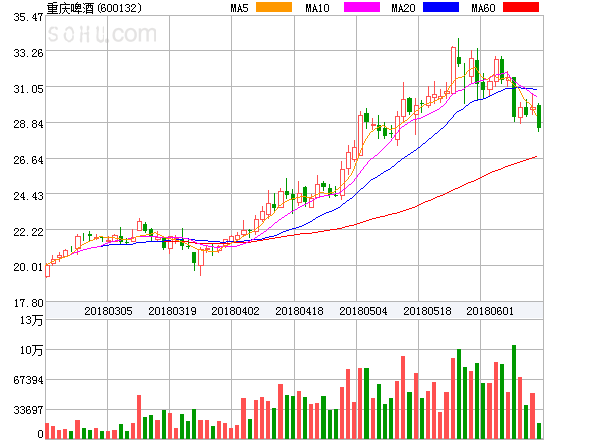Click the MA5 legend label
Image resolution: width=600 pixels, height=440 pixels.
pyautogui.click(x=239, y=8)
